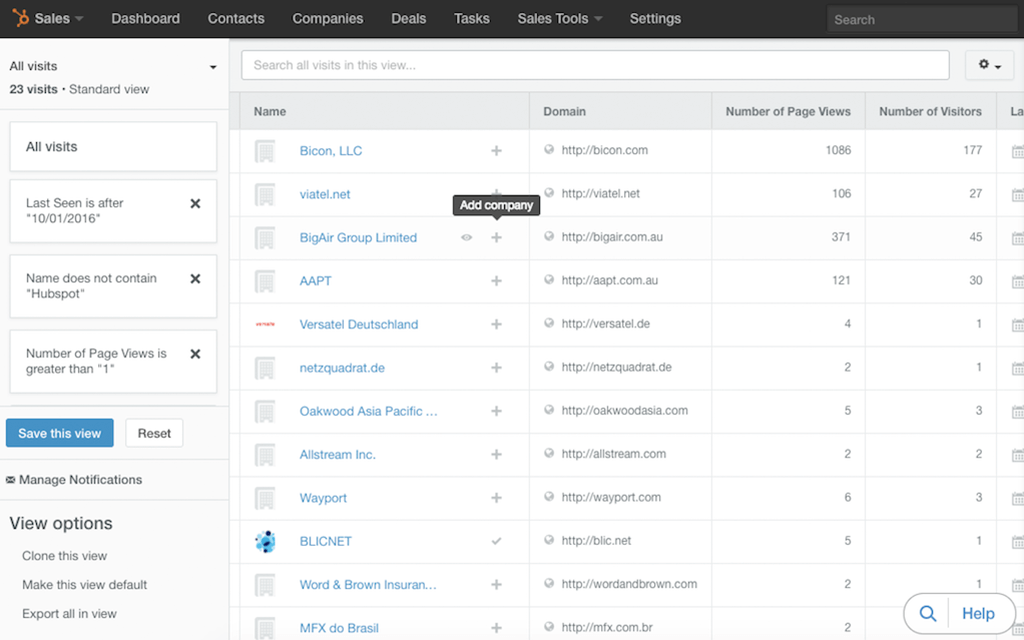1024x640 pixels.
Task: Toggle the eye icon for BigAir Group
Action: (466, 238)
